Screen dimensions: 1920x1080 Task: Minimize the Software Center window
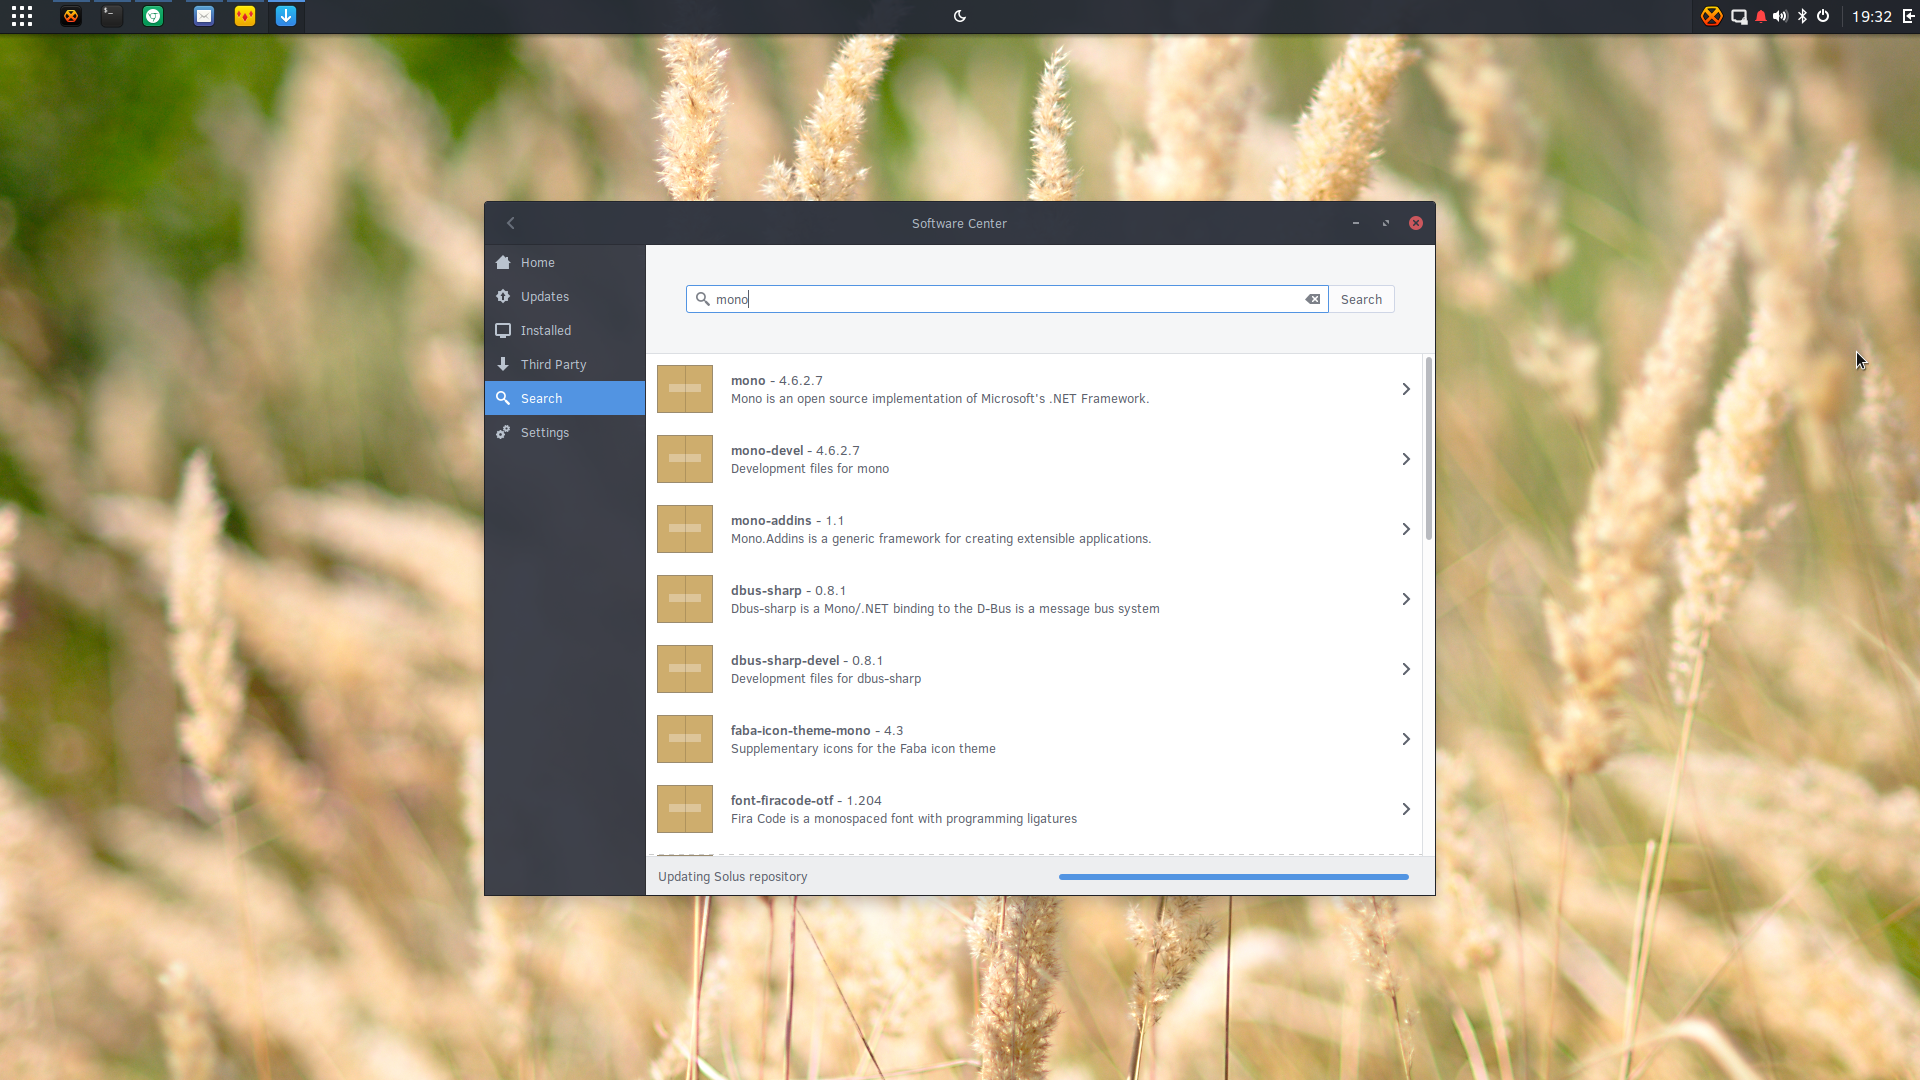tap(1356, 223)
